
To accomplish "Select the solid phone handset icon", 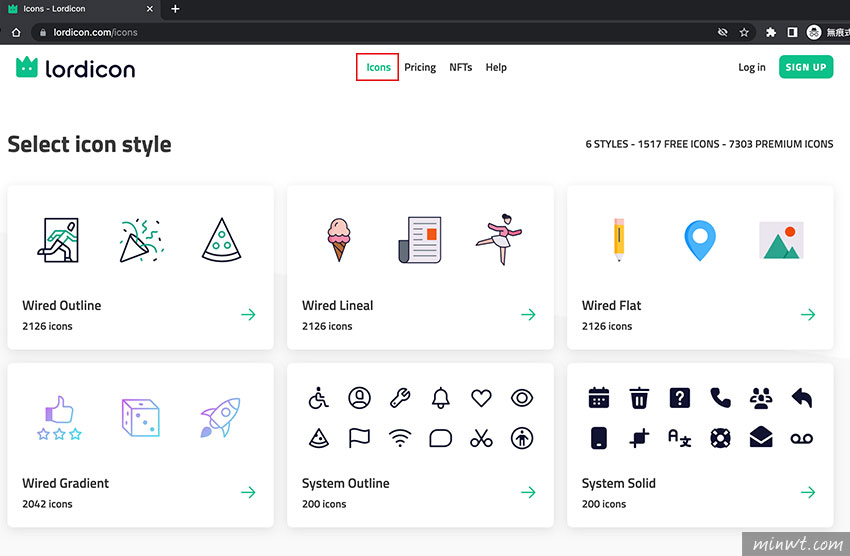I will pyautogui.click(x=720, y=398).
